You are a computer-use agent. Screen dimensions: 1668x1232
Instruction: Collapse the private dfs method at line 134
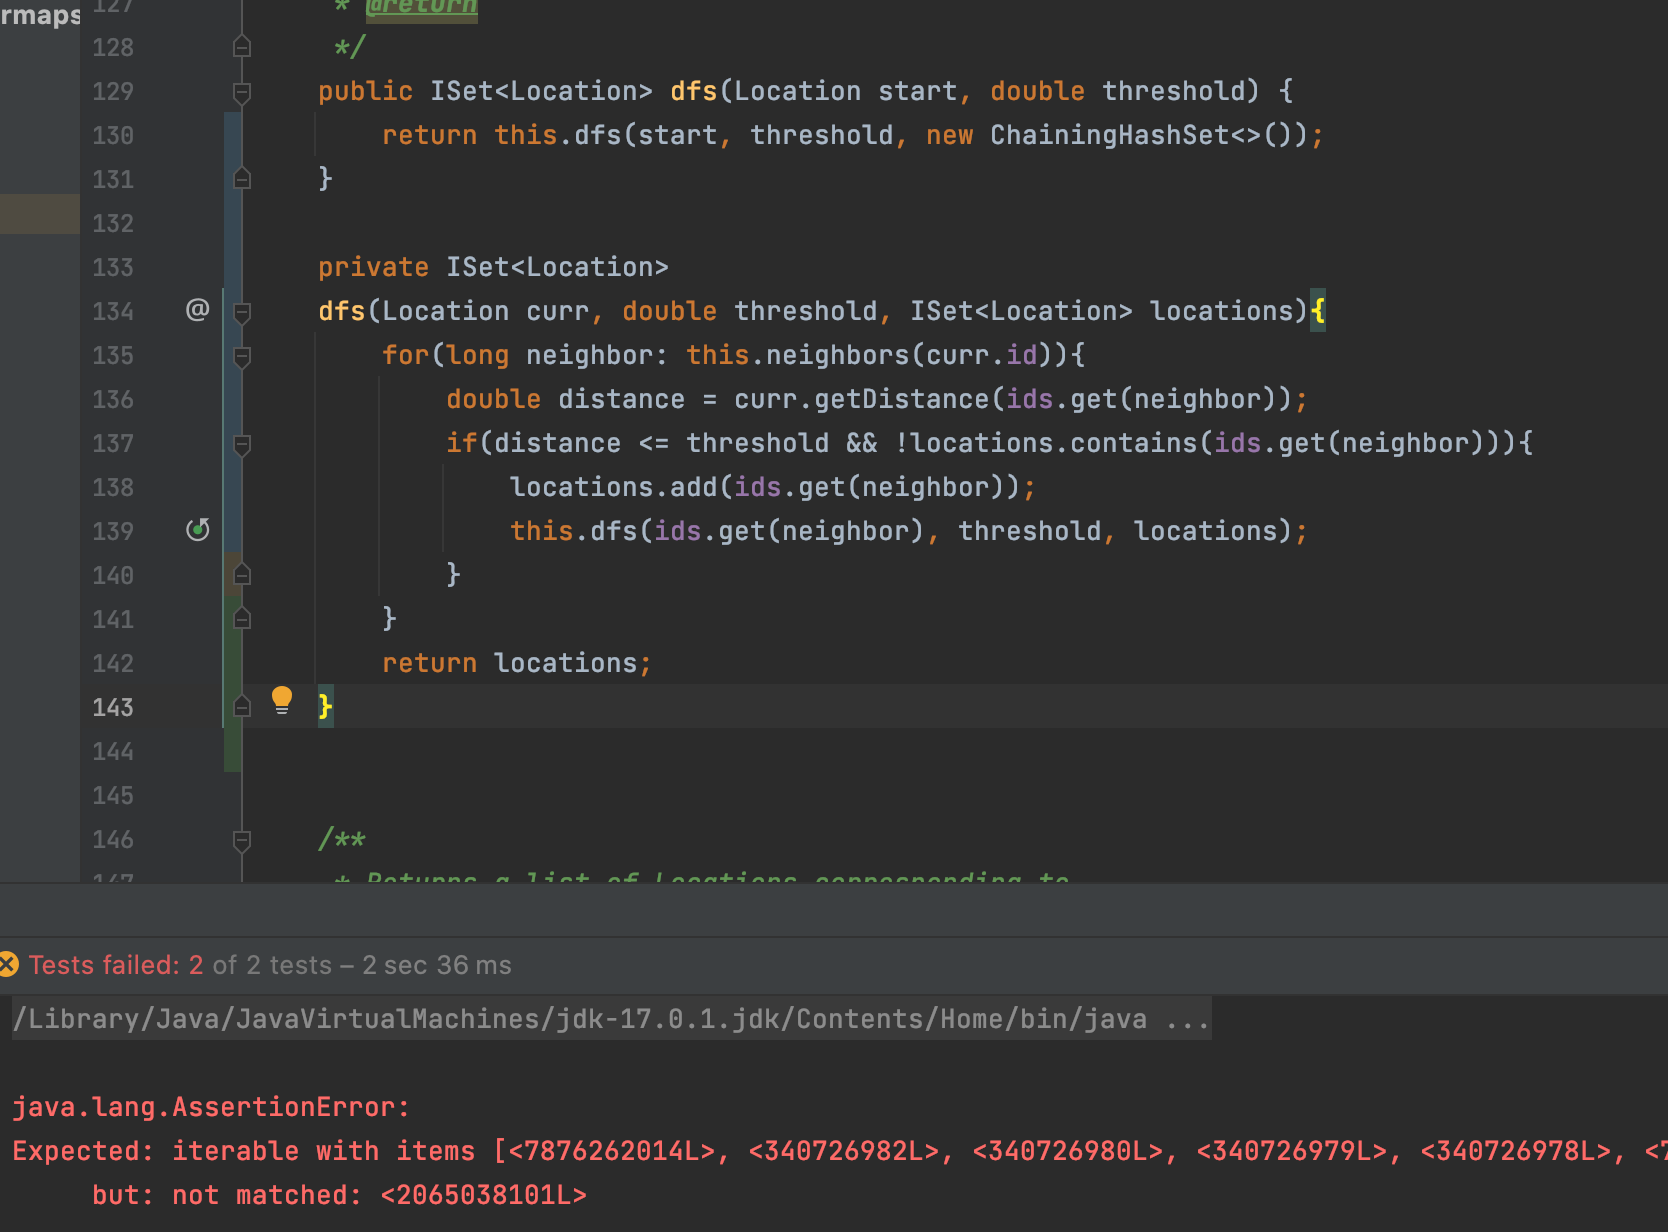point(241,312)
